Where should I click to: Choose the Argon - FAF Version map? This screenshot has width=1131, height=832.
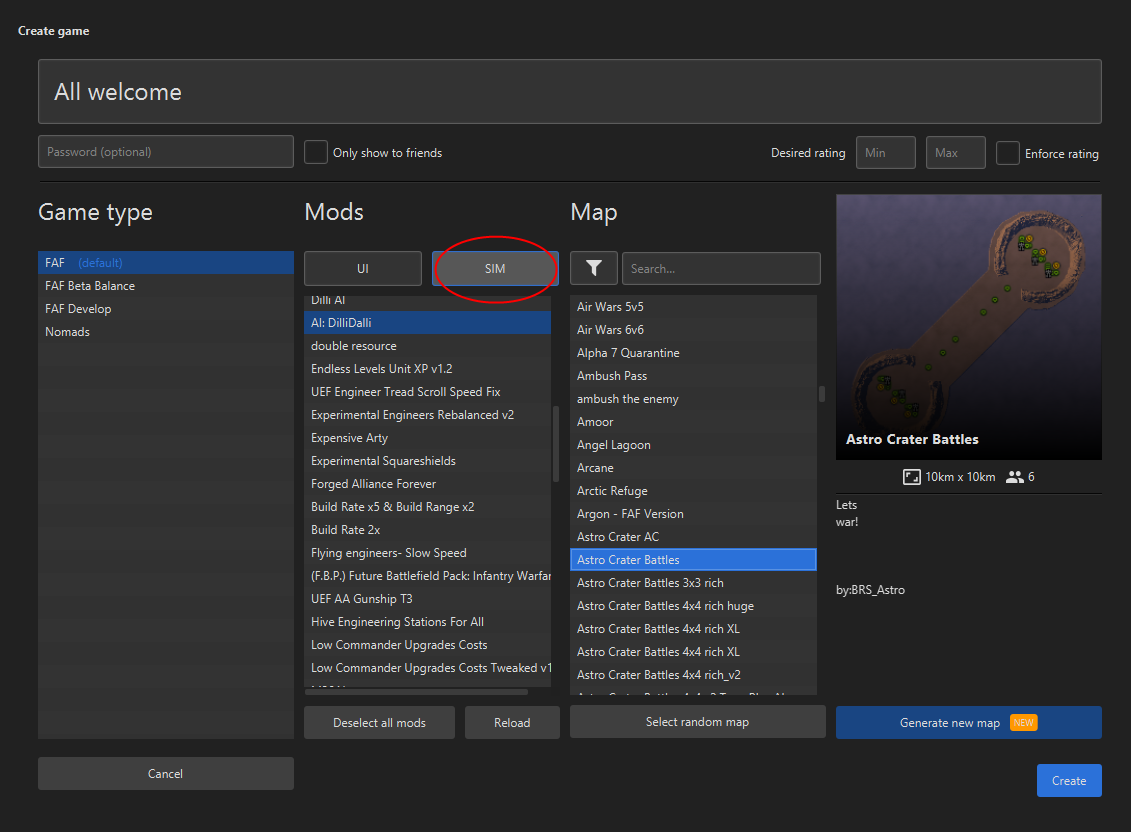[x=693, y=514]
